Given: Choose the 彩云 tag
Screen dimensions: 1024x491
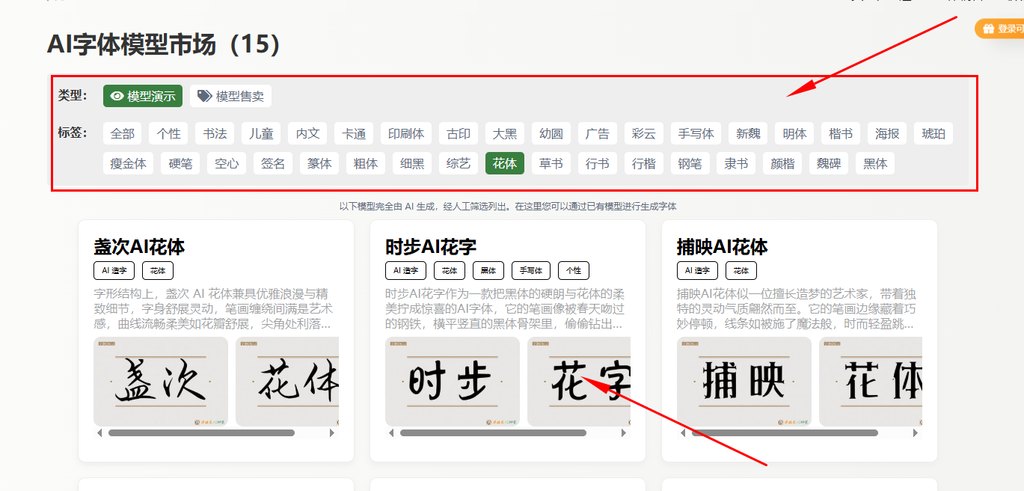Looking at the screenshot, I should click(644, 133).
